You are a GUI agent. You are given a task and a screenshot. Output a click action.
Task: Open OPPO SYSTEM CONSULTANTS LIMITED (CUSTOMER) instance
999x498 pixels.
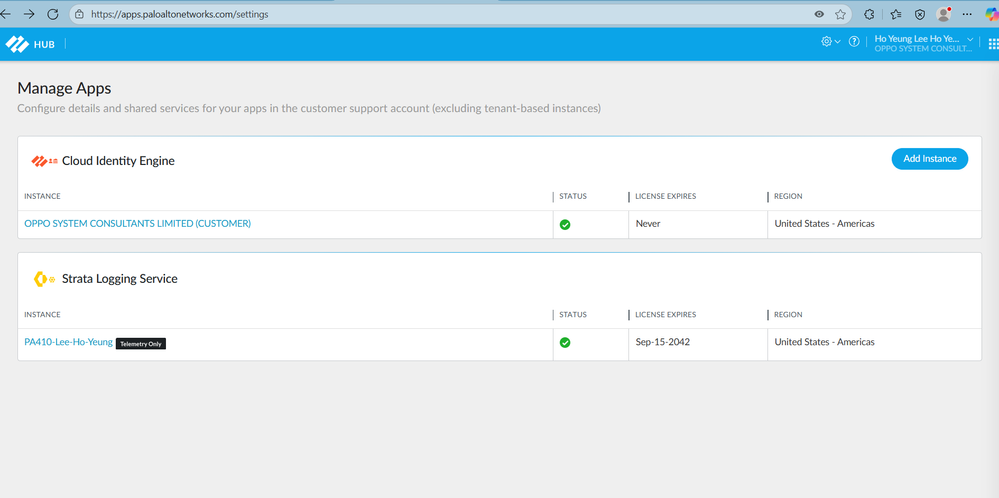[138, 224]
